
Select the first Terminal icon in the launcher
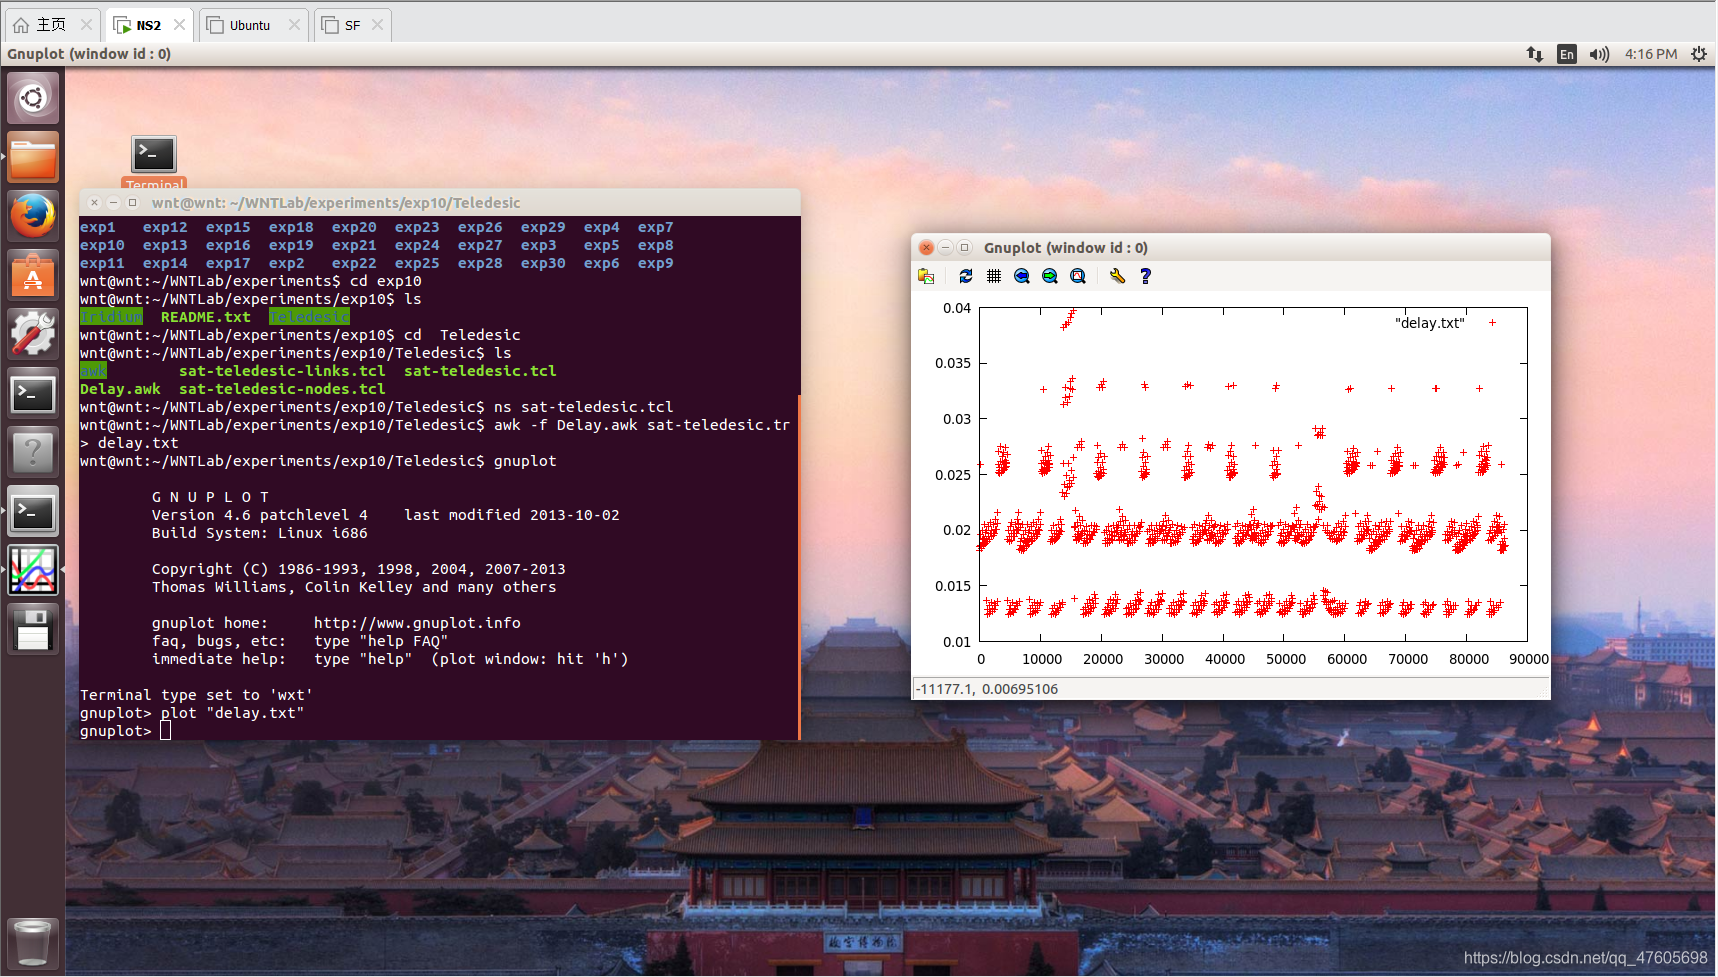point(33,393)
